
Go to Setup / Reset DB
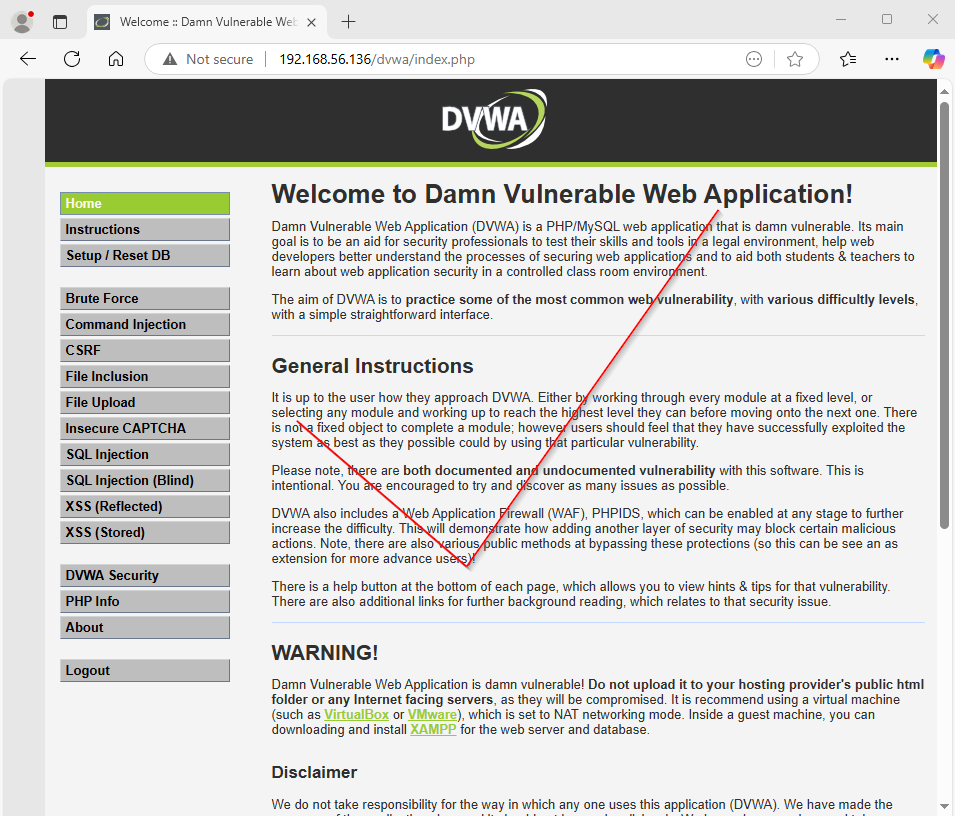coord(145,256)
